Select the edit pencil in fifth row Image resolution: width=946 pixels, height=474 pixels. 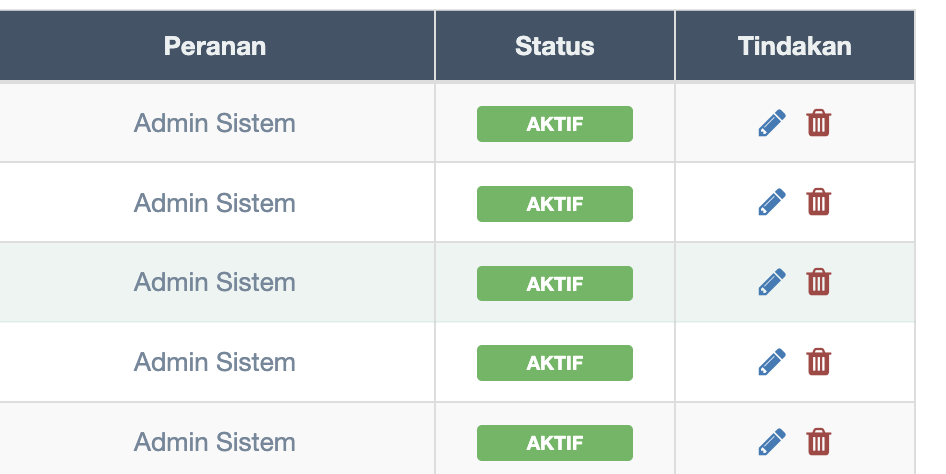pos(771,442)
